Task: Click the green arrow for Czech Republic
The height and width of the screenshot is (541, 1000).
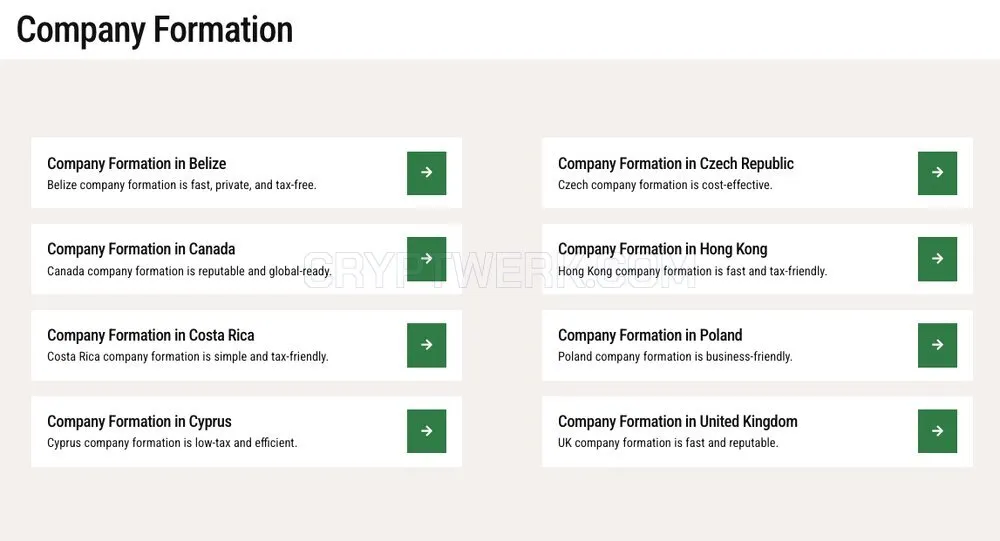Action: [938, 173]
